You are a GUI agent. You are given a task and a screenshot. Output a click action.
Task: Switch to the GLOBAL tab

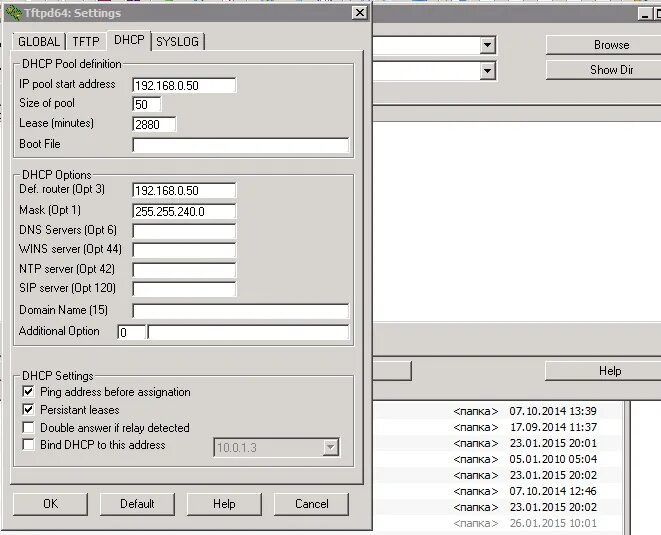[x=39, y=42]
